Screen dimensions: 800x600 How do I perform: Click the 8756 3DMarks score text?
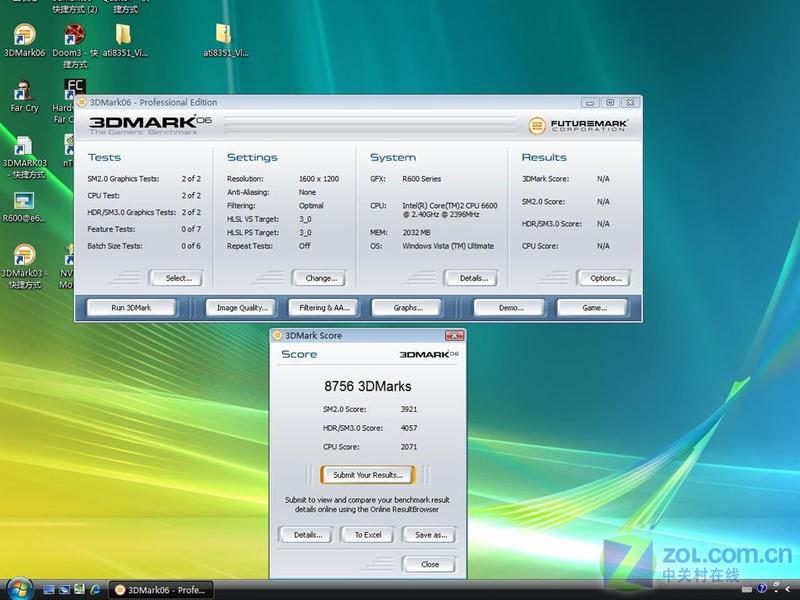367,386
